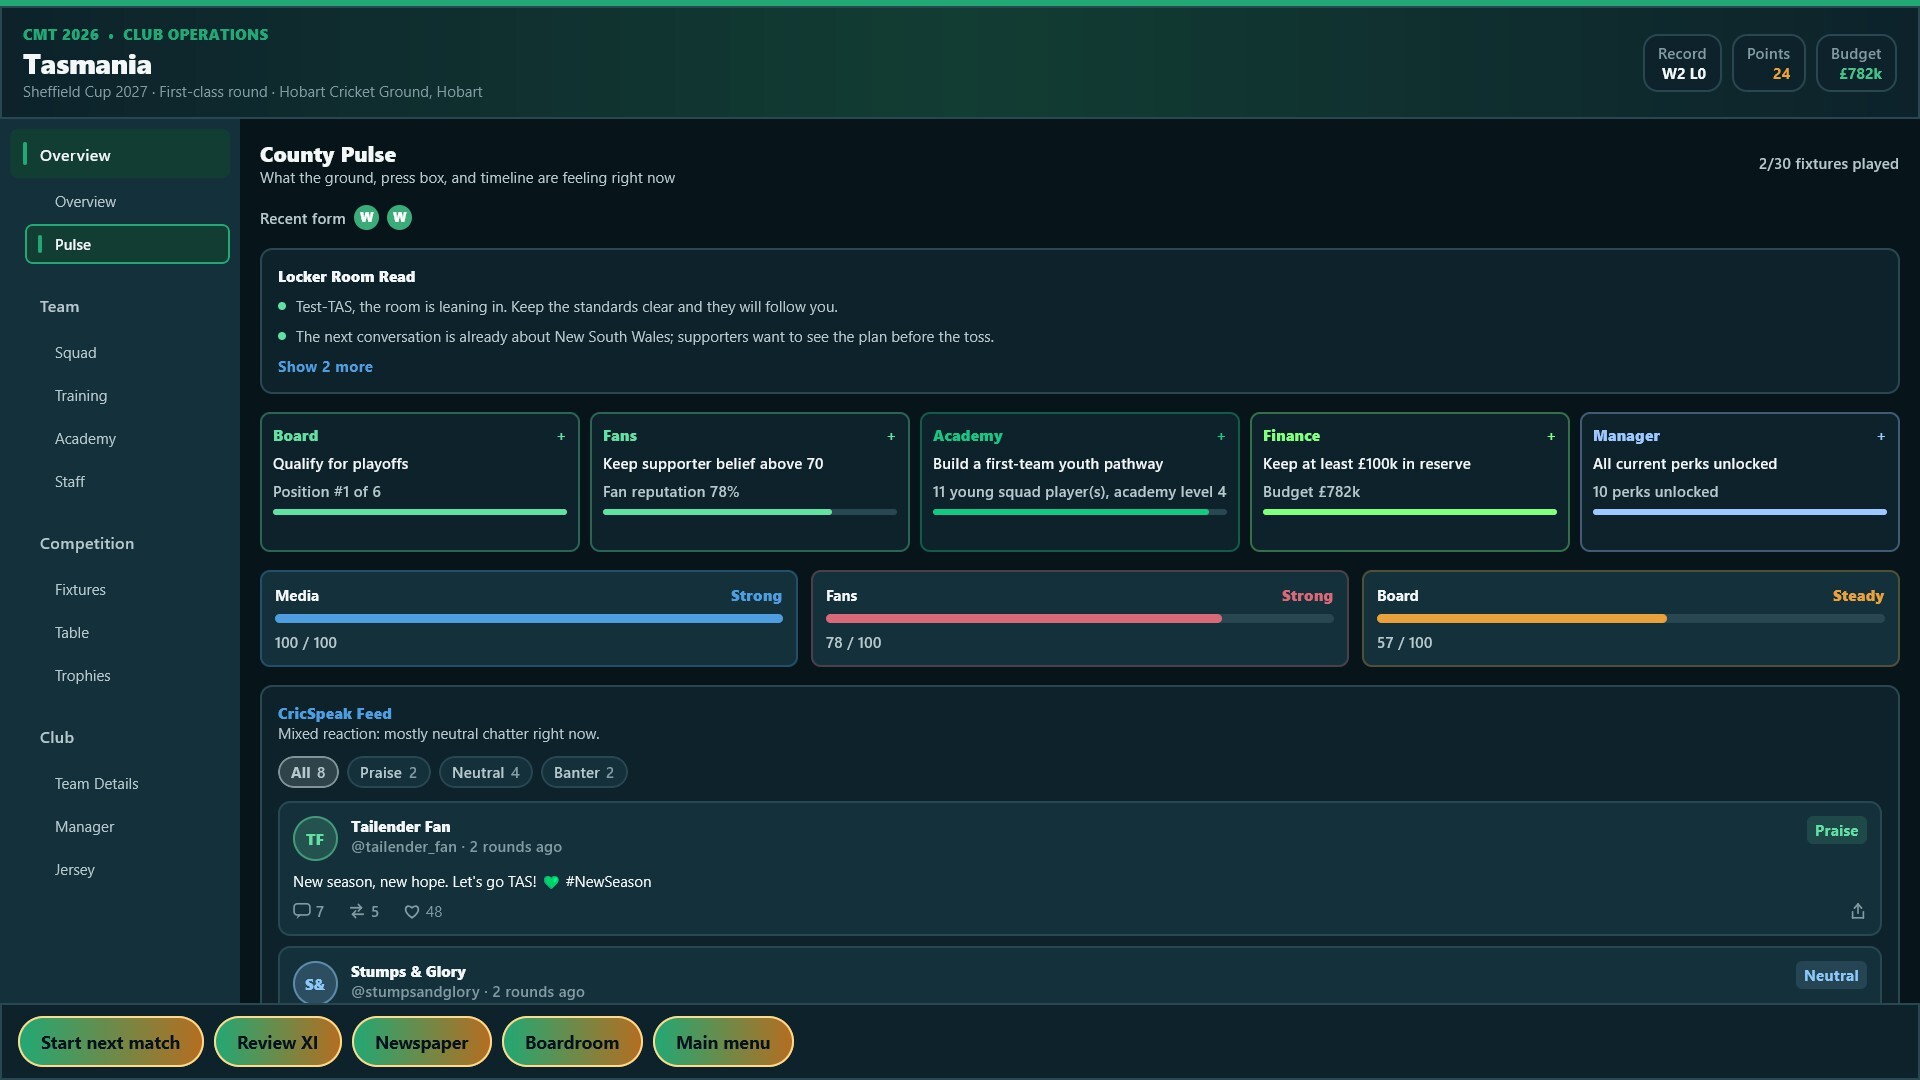Click the Start next match button

(x=111, y=1042)
